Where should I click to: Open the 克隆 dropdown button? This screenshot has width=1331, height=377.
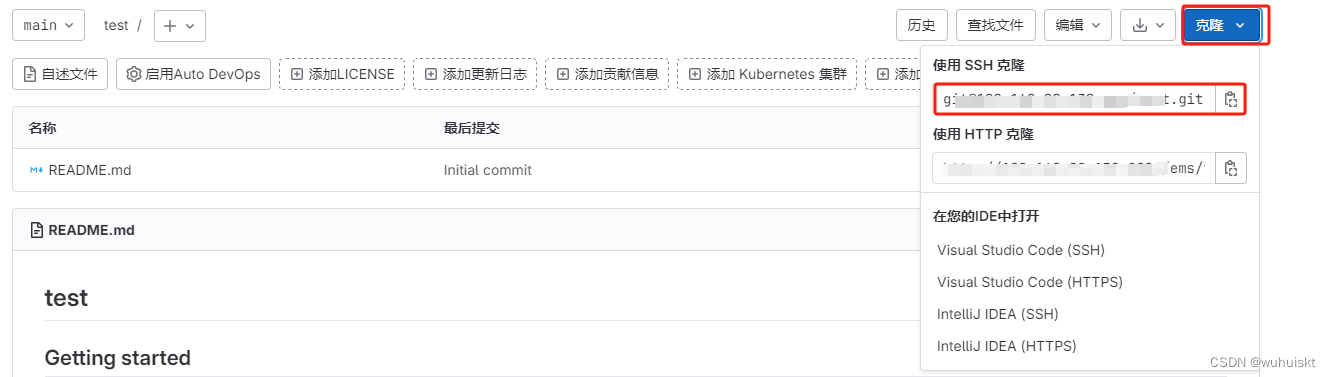[x=1227, y=26]
